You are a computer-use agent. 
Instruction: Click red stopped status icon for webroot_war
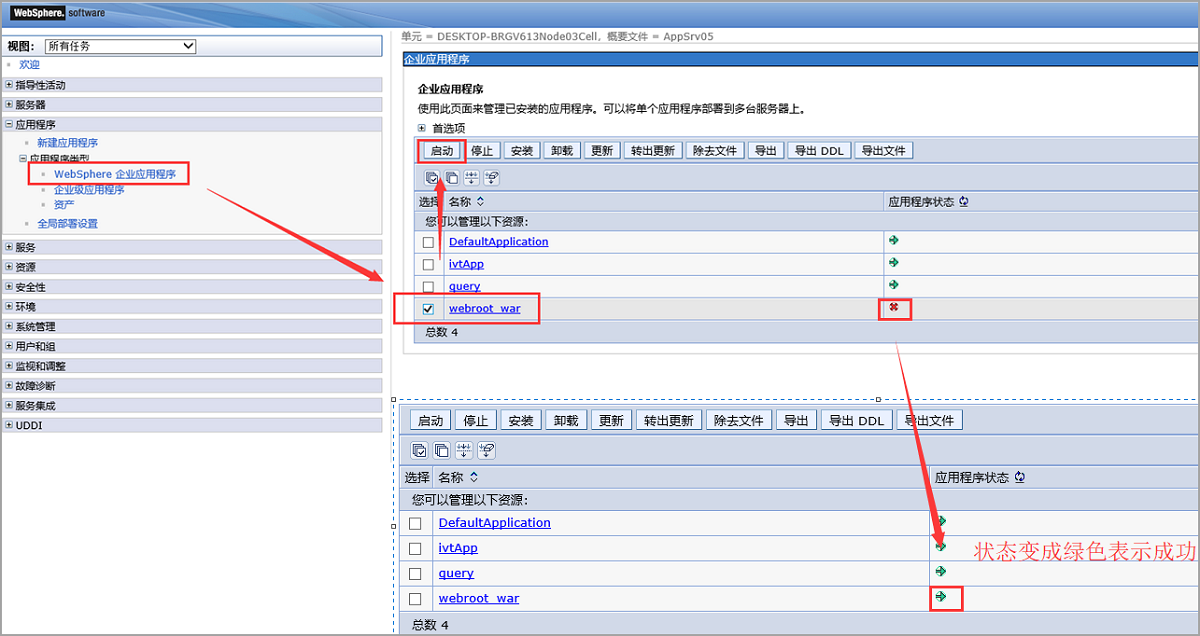point(894,308)
